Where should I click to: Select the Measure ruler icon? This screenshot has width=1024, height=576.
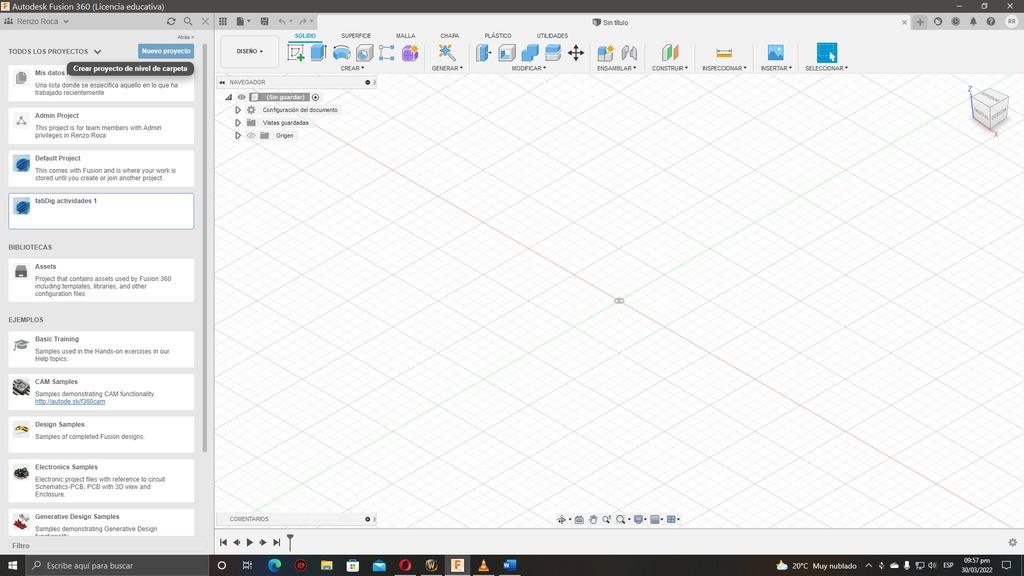724,53
